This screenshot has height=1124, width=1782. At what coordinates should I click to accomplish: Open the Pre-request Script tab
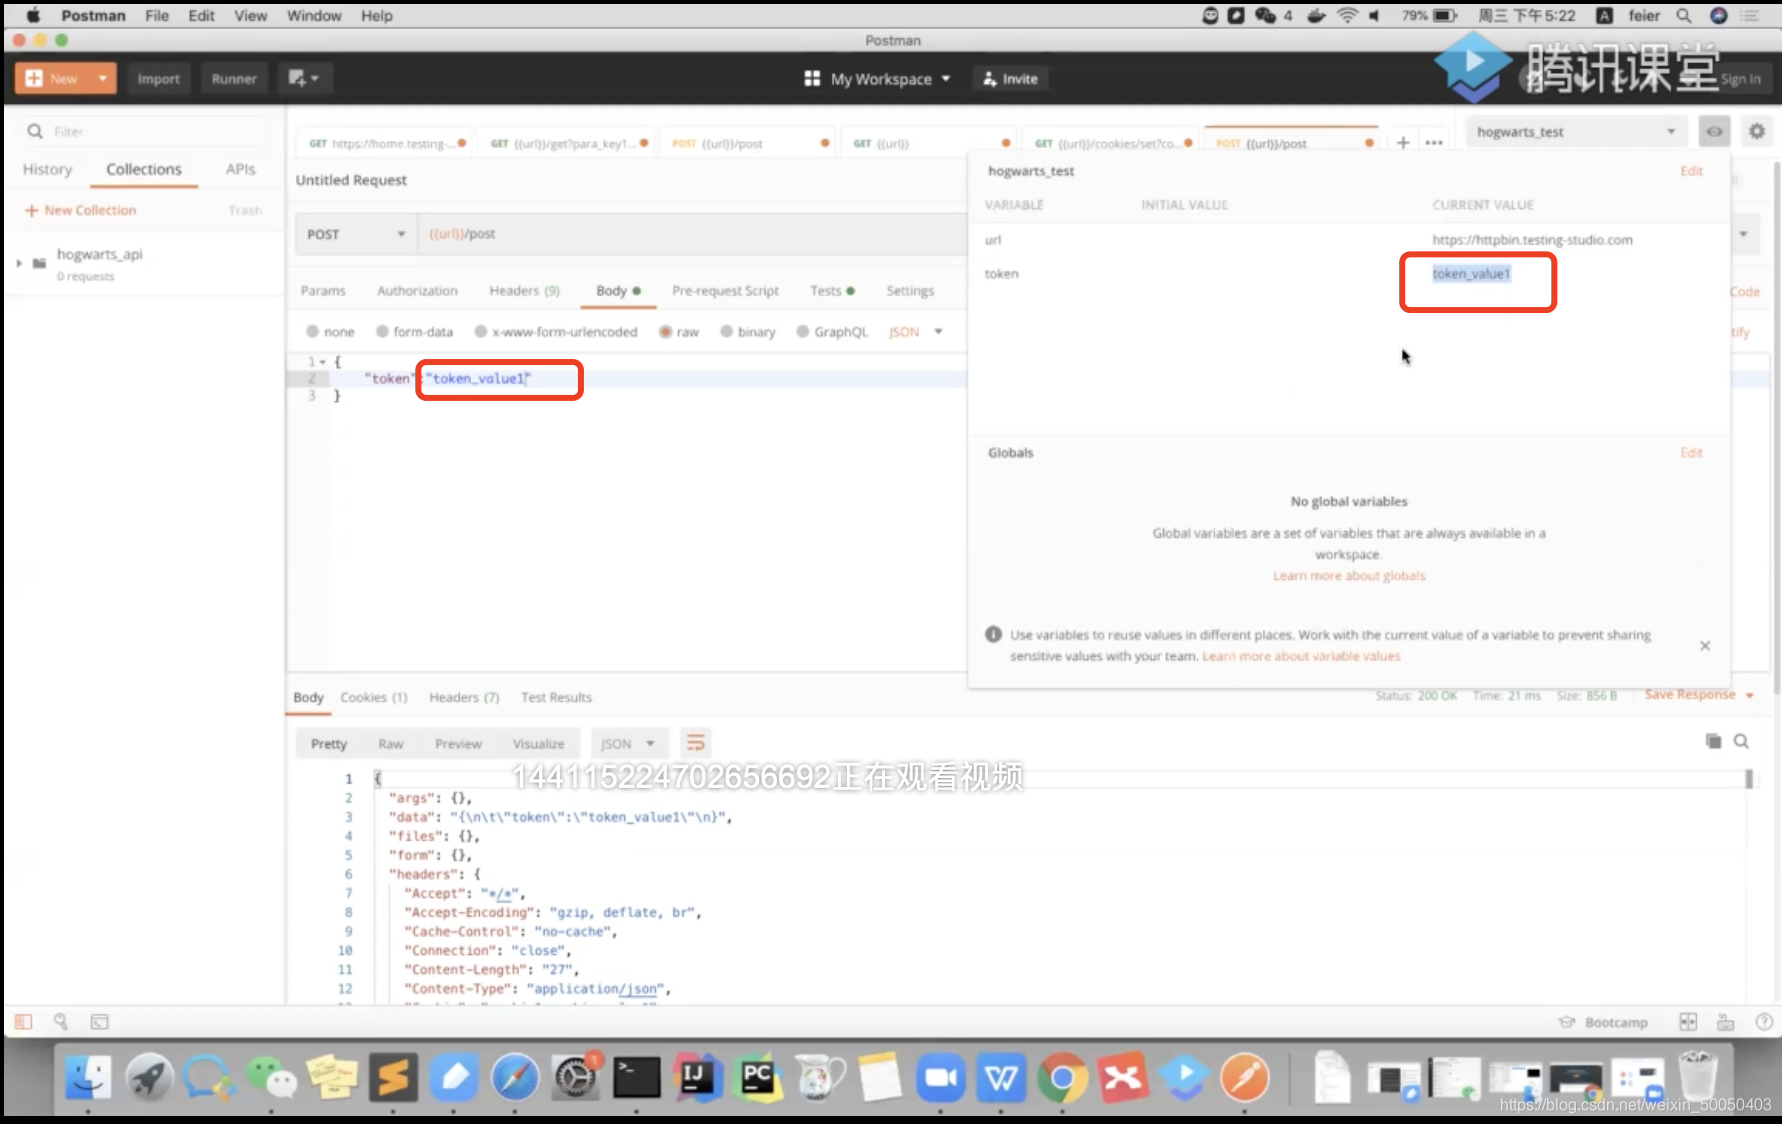(x=725, y=291)
